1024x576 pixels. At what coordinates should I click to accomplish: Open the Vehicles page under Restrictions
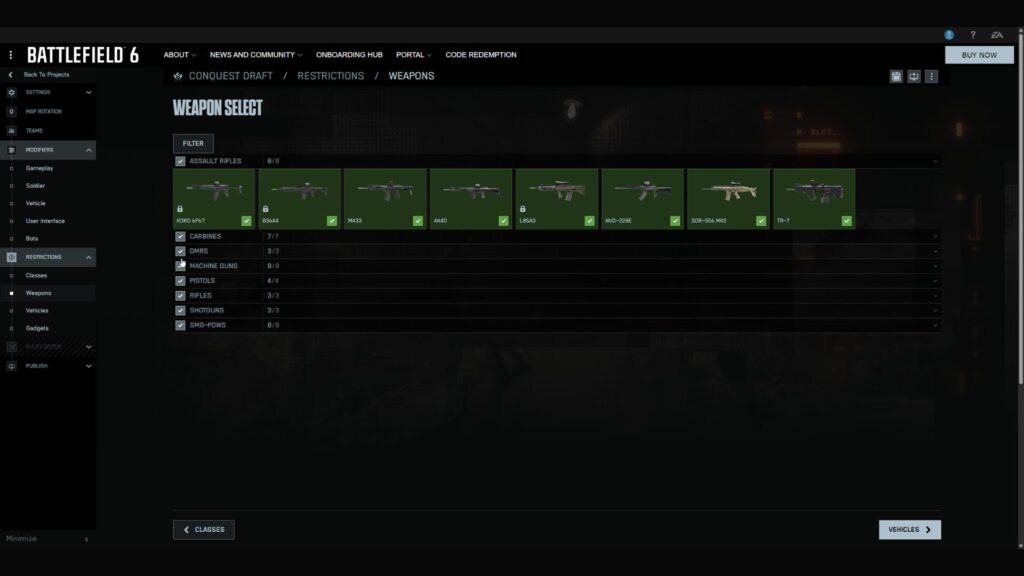tap(37, 311)
